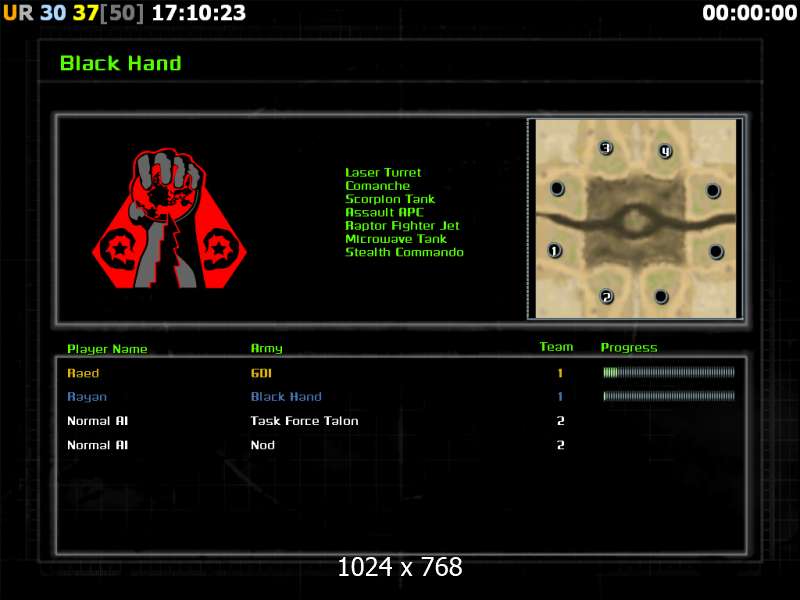The height and width of the screenshot is (600, 800).
Task: Click Rayan's loading progress bar
Action: [669, 396]
